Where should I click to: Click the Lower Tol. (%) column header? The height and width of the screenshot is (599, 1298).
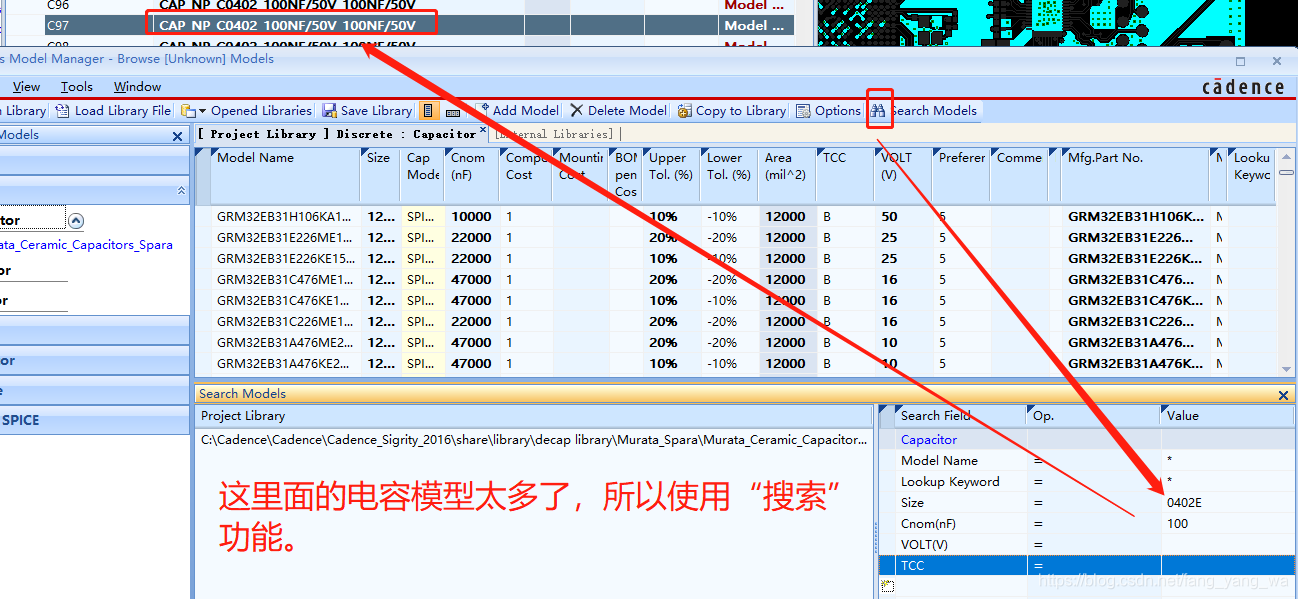[x=730, y=175]
